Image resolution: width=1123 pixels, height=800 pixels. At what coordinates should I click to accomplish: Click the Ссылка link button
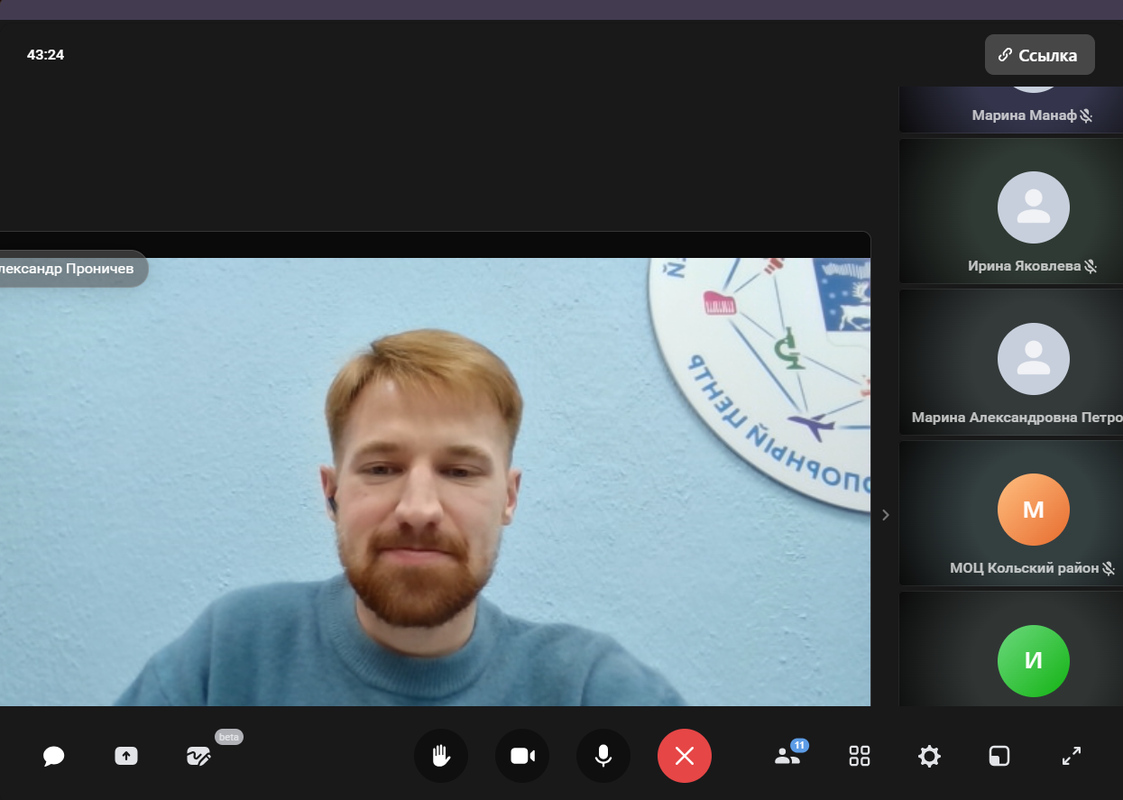pyautogui.click(x=1039, y=55)
